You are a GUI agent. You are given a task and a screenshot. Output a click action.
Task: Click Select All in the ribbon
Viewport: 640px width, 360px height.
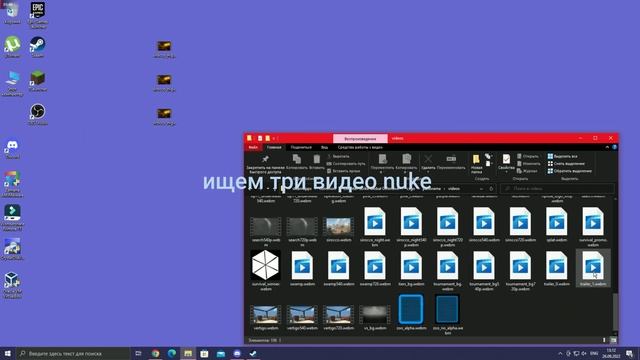click(x=563, y=156)
